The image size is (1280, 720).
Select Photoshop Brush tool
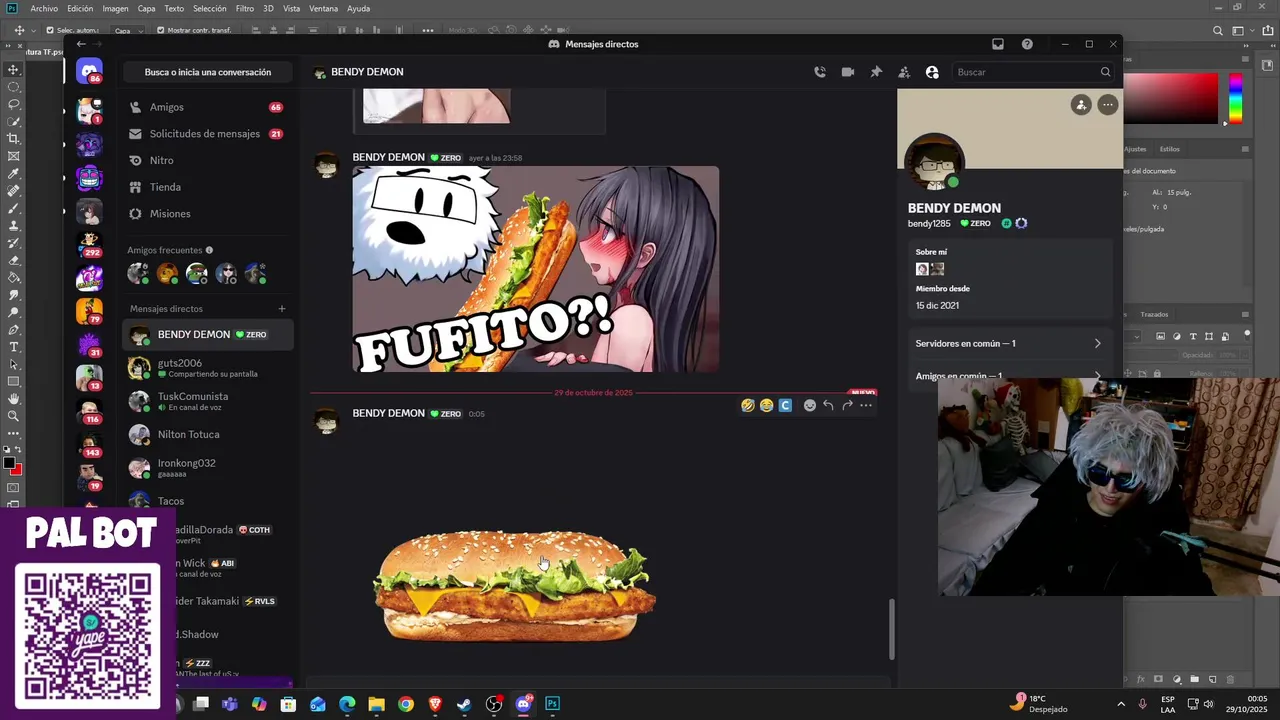click(x=14, y=208)
